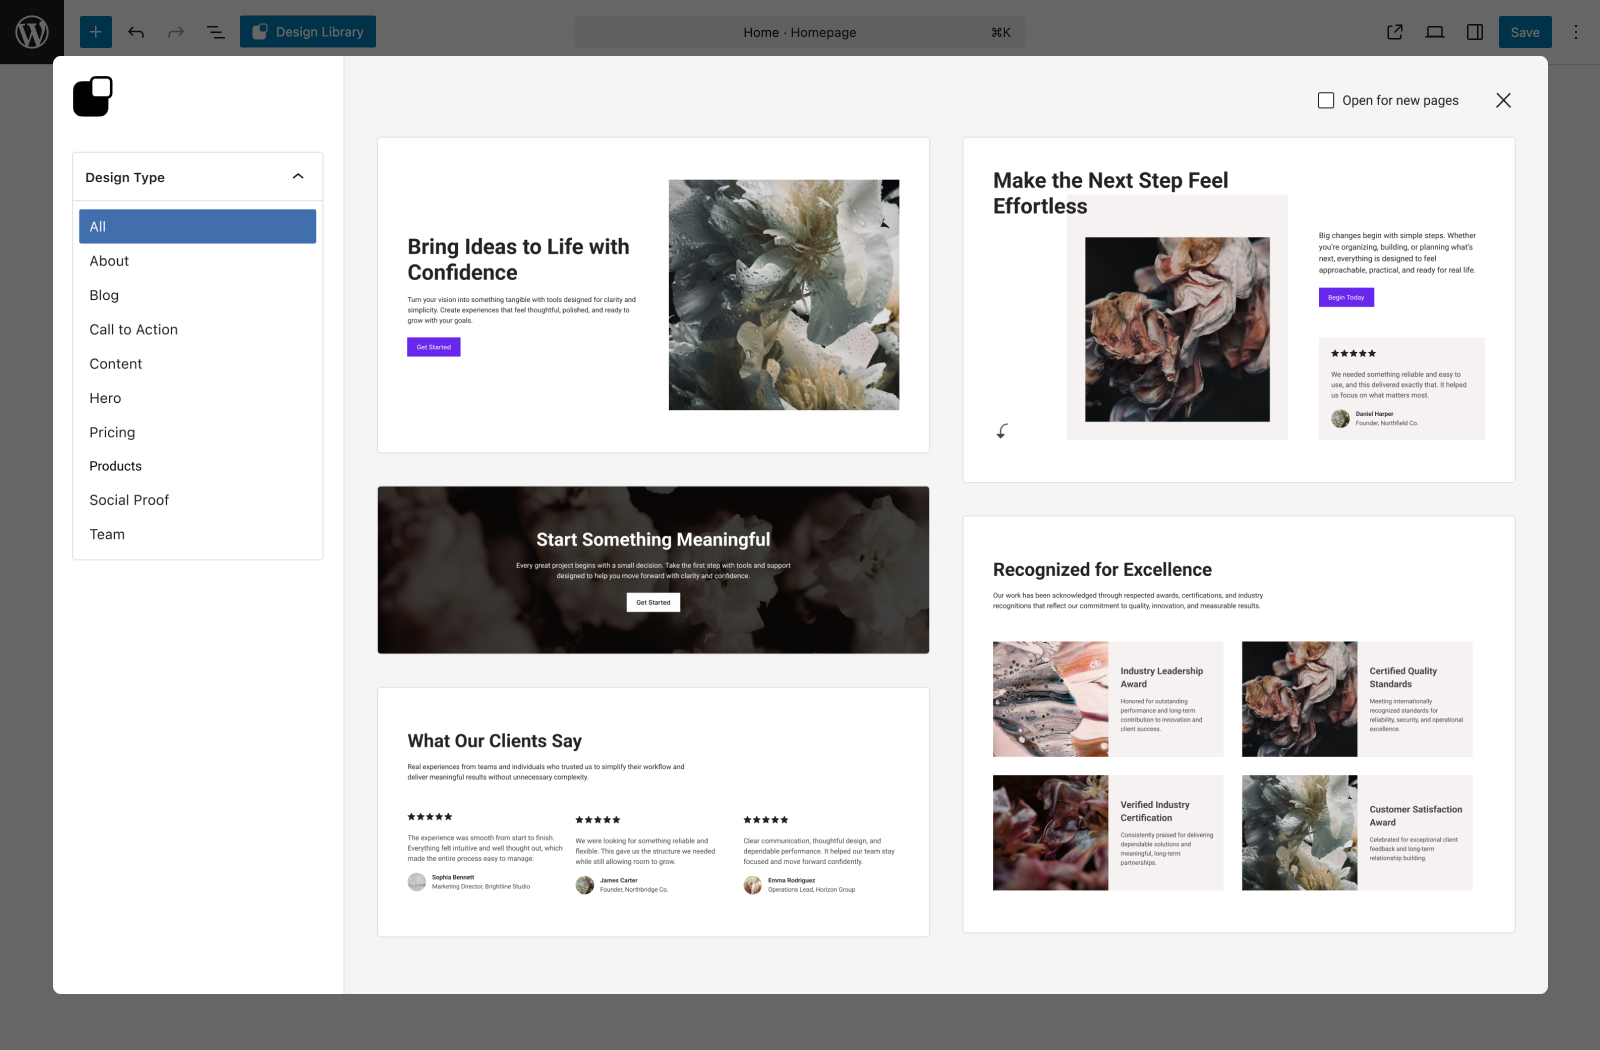The image size is (1600, 1050).
Task: Save the page
Action: 1525,32
